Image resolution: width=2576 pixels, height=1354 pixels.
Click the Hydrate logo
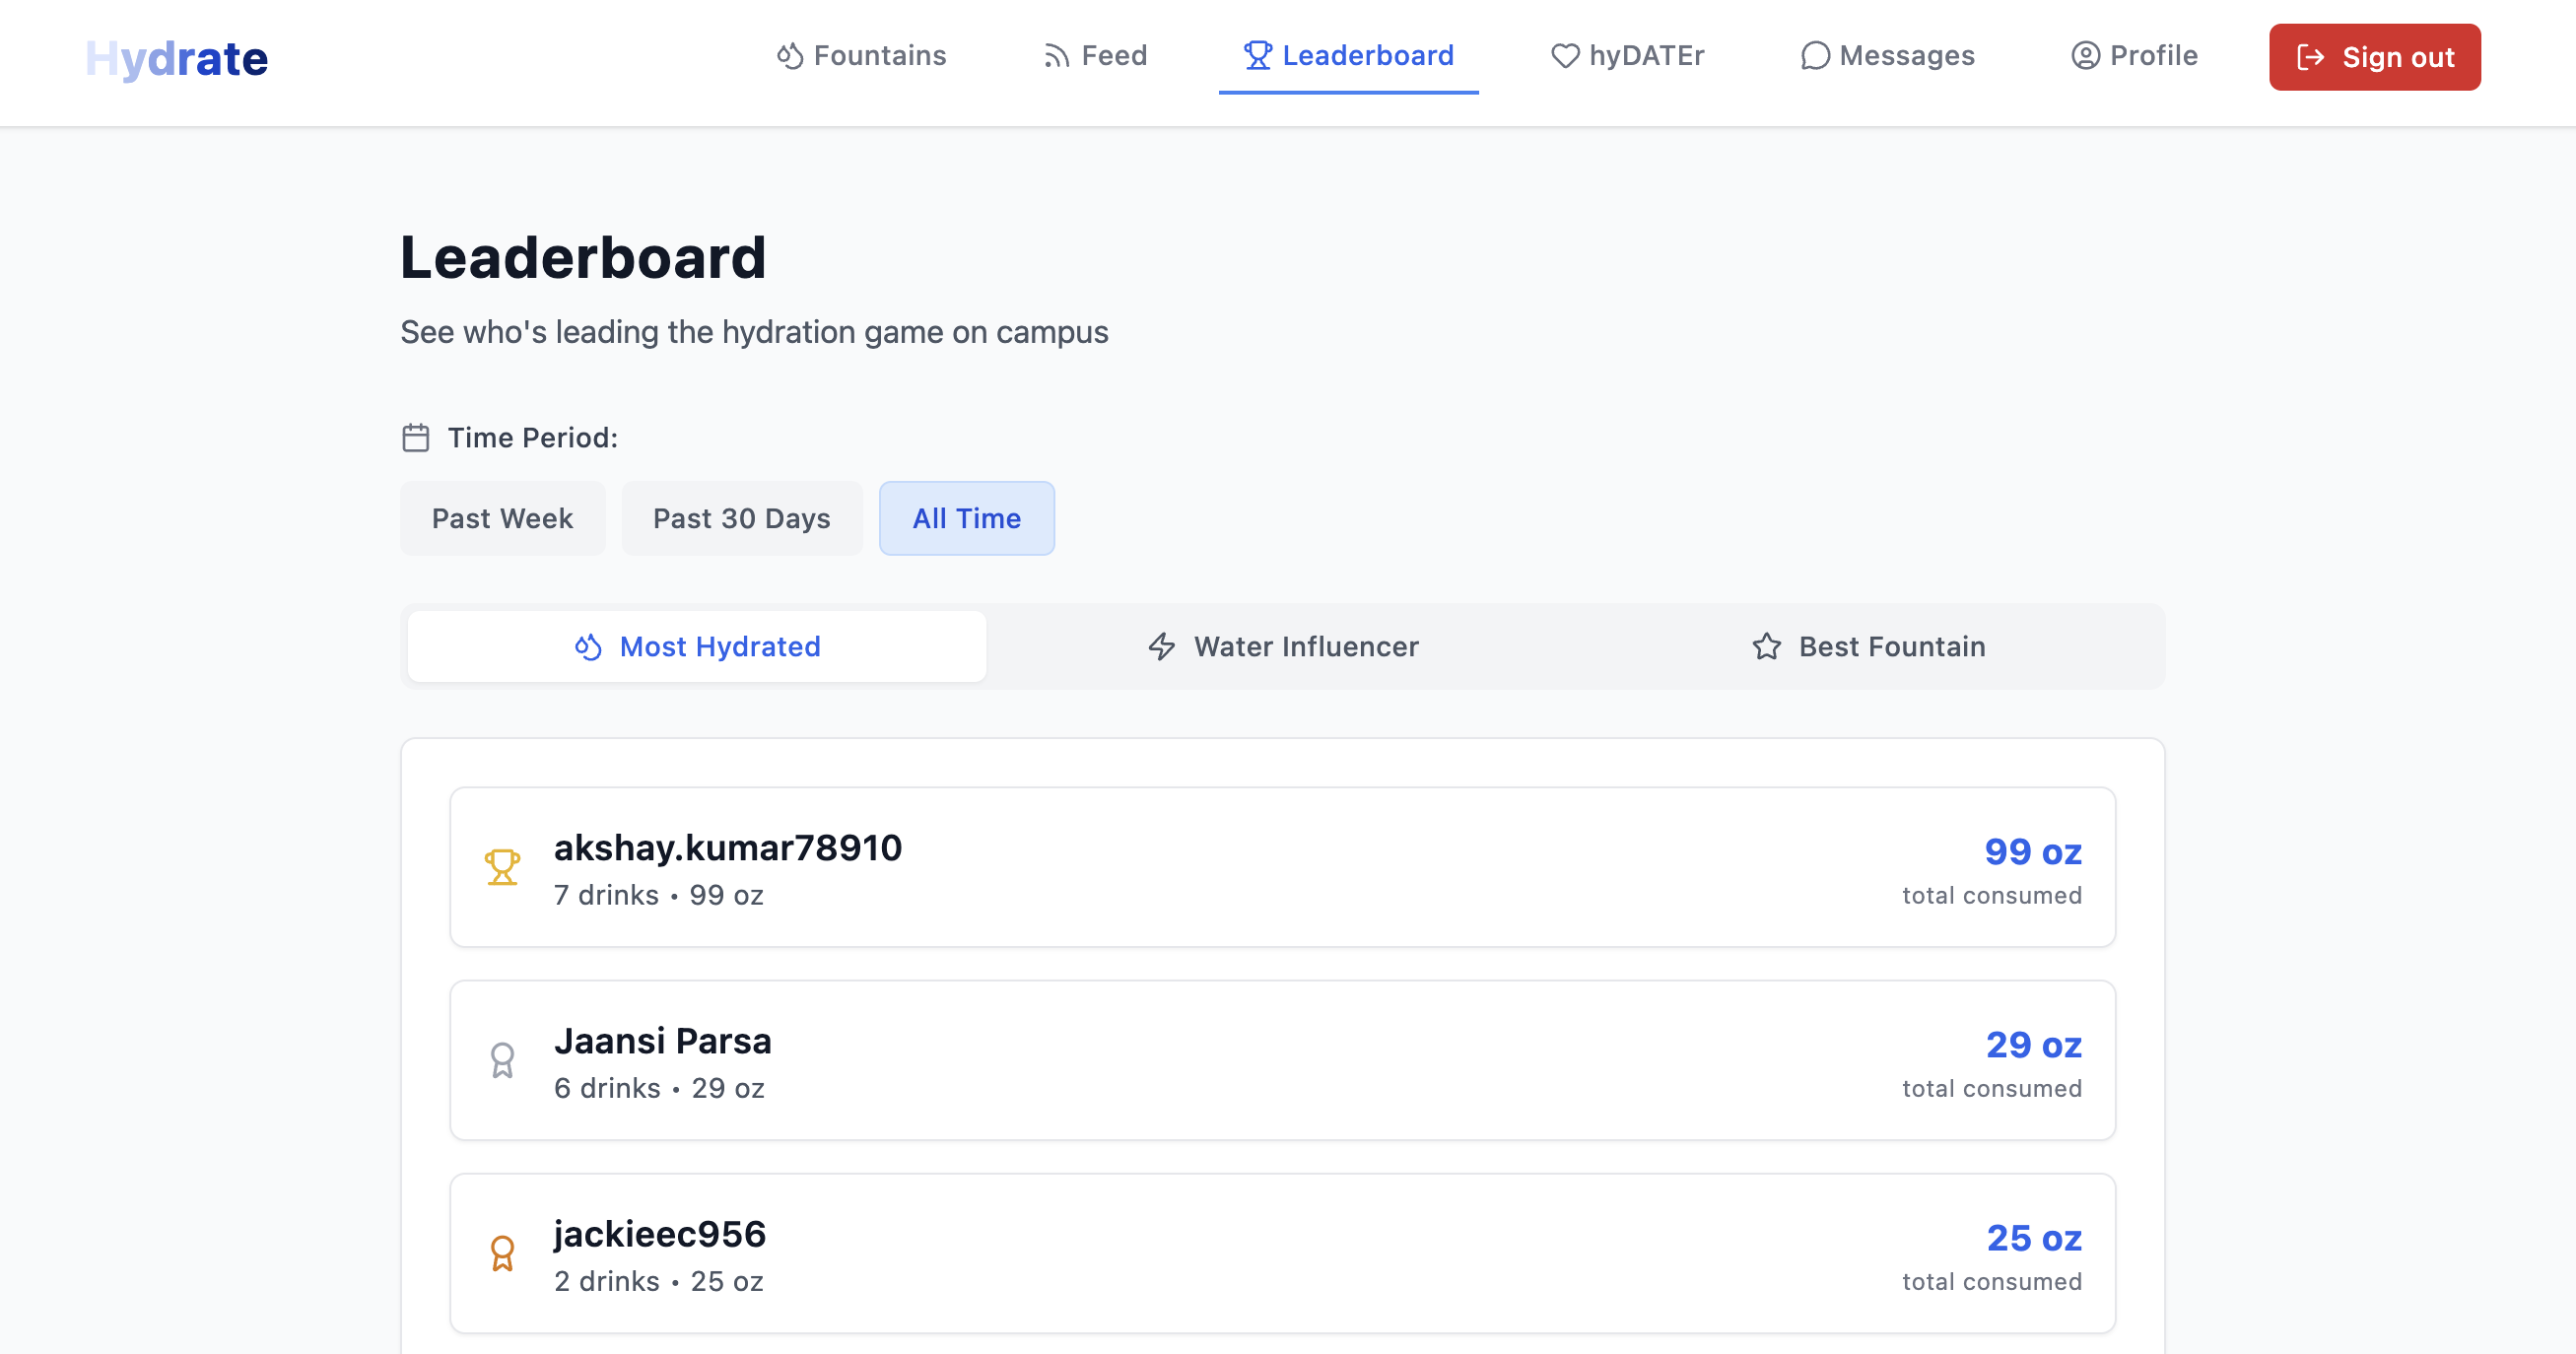coord(176,58)
